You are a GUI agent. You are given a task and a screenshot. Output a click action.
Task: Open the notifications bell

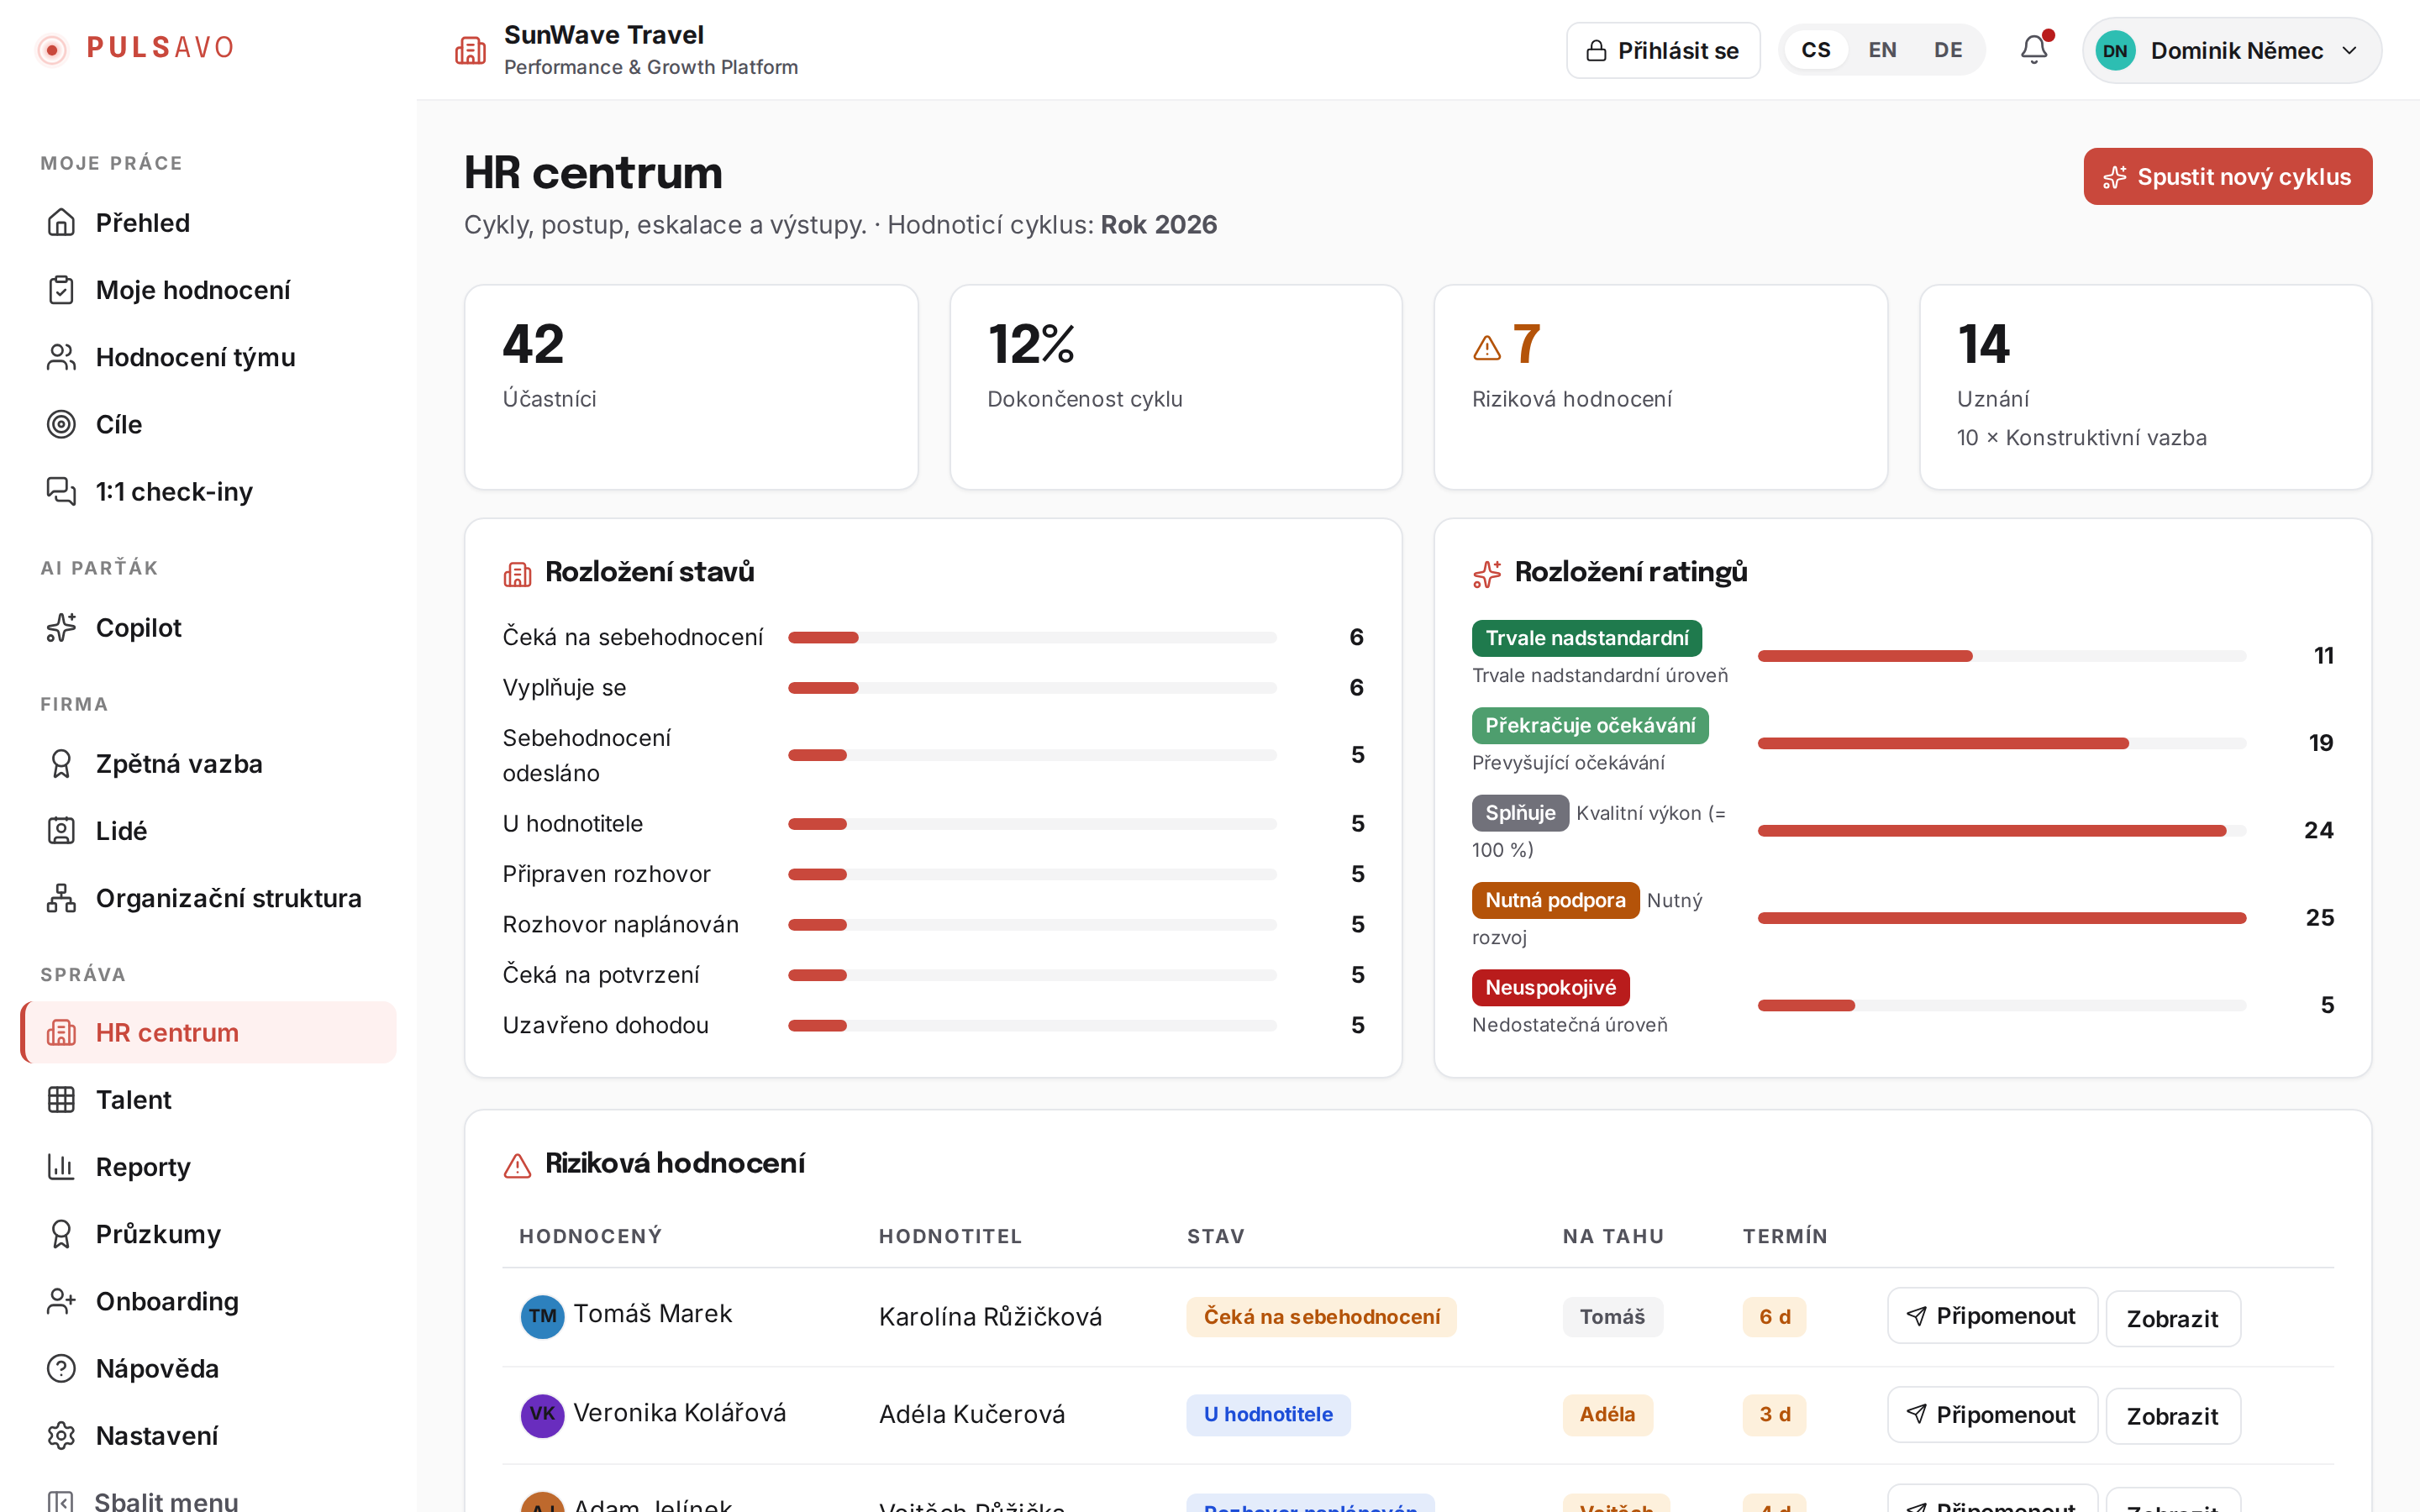pyautogui.click(x=2034, y=49)
